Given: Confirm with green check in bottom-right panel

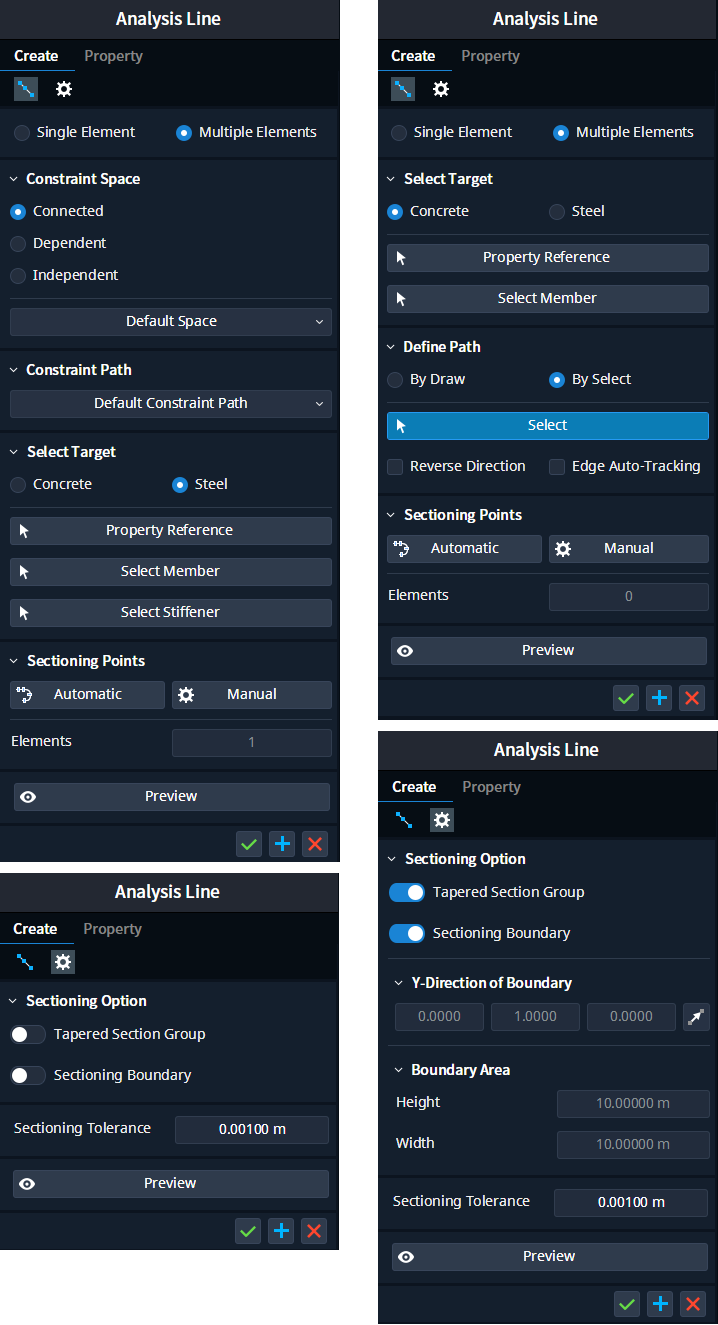Looking at the screenshot, I should pos(627,1304).
